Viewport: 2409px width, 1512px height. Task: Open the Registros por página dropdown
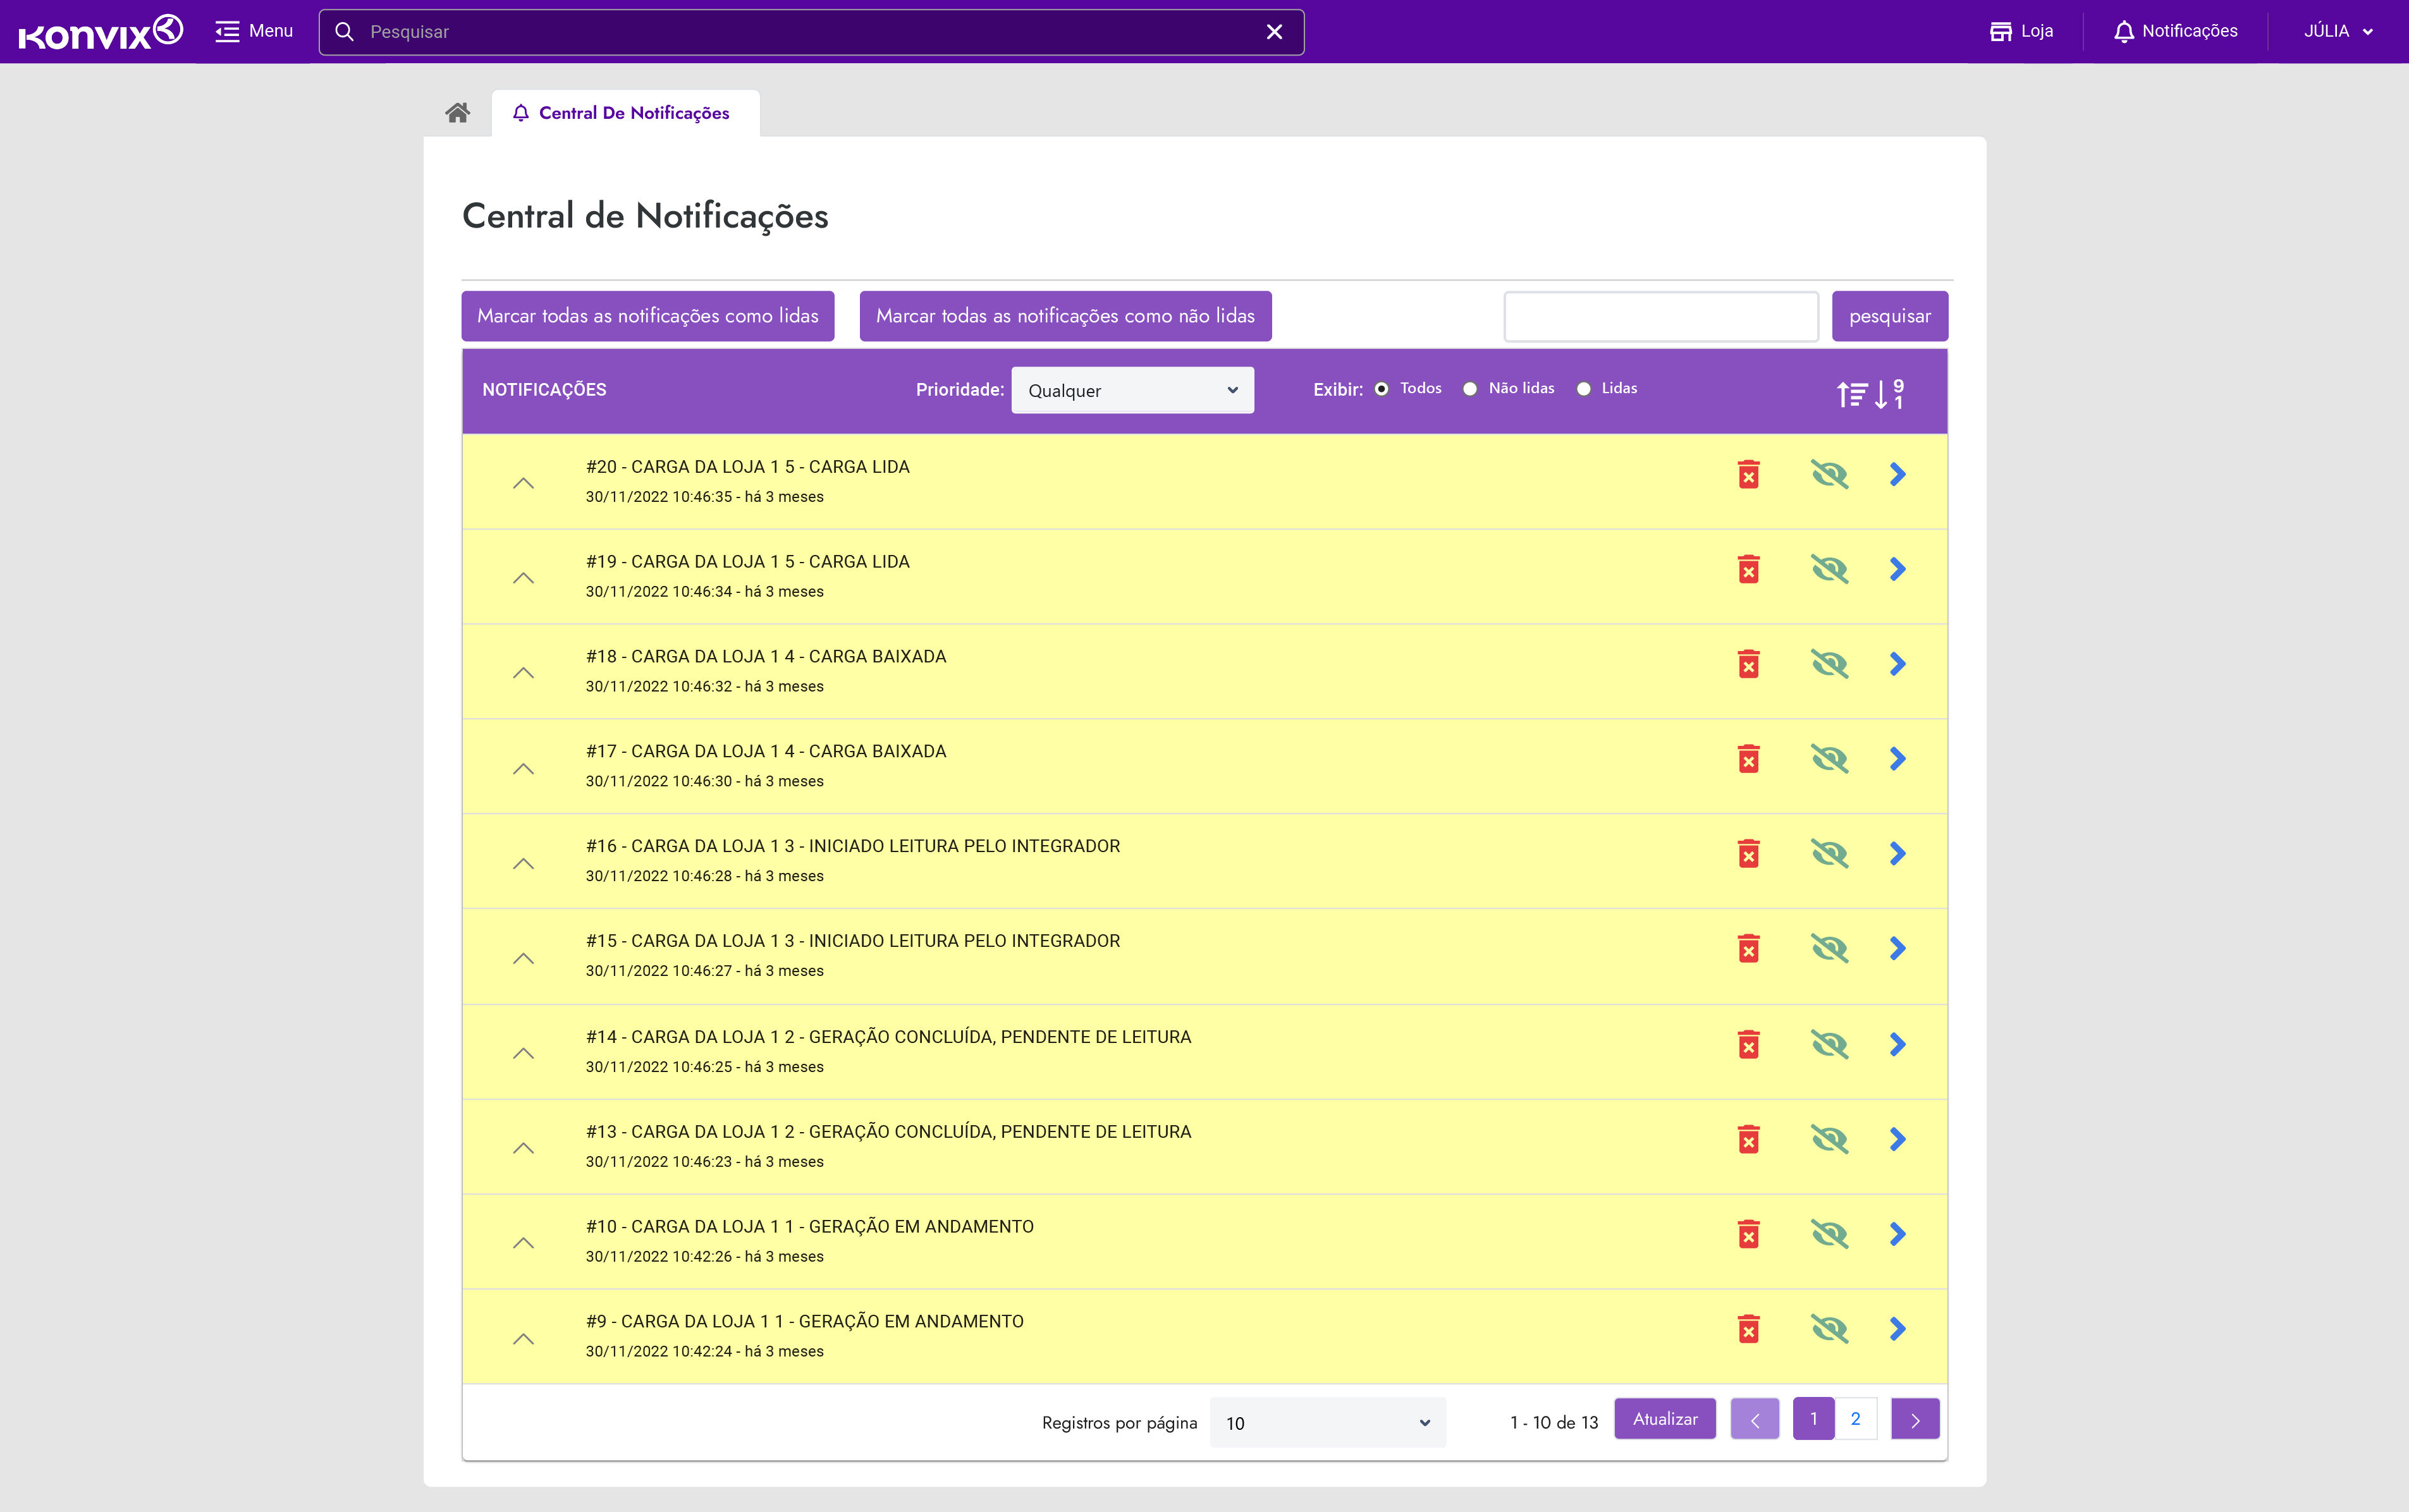pyautogui.click(x=1327, y=1422)
